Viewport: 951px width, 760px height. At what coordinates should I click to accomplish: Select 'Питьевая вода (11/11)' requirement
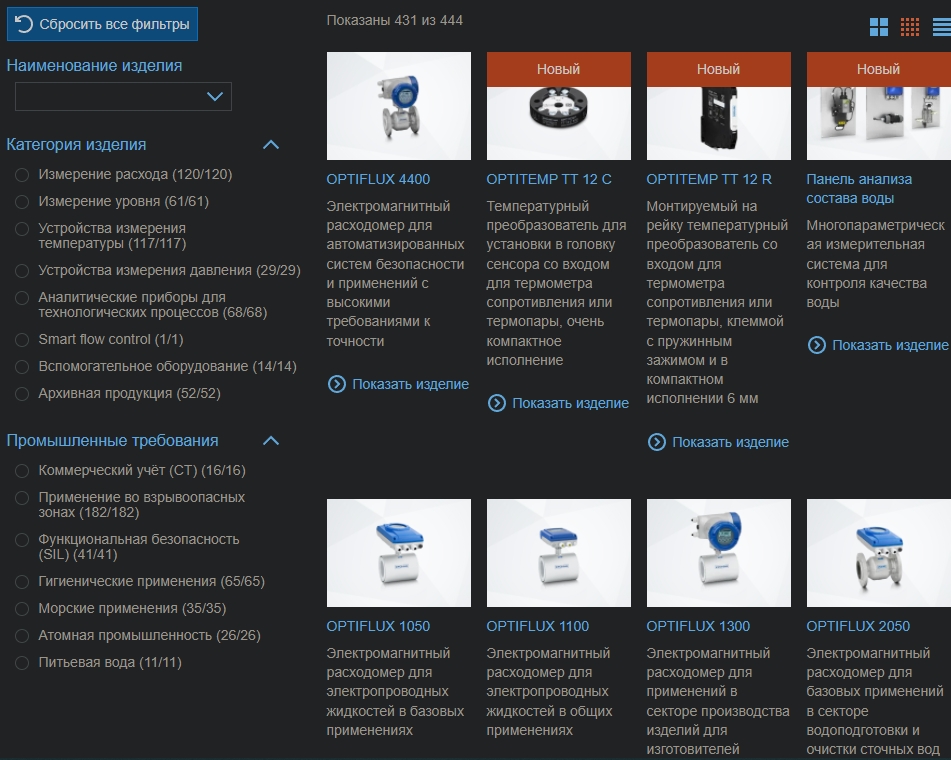coord(22,662)
